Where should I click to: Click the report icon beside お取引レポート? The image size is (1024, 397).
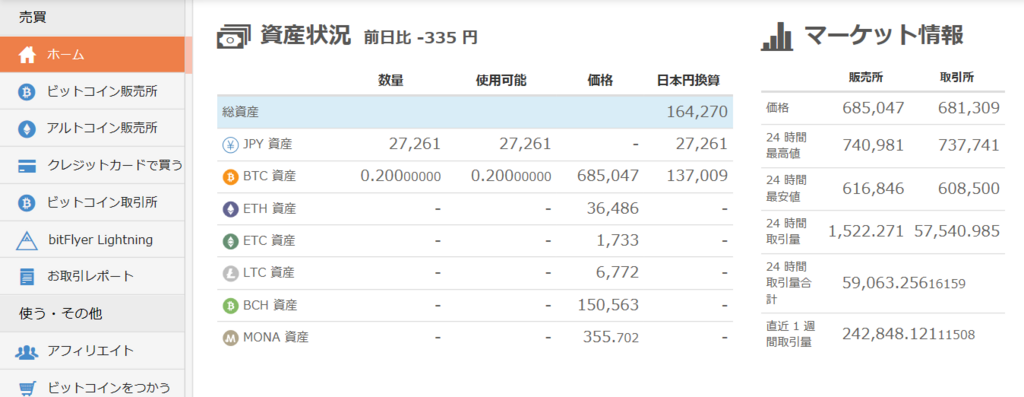click(x=27, y=277)
